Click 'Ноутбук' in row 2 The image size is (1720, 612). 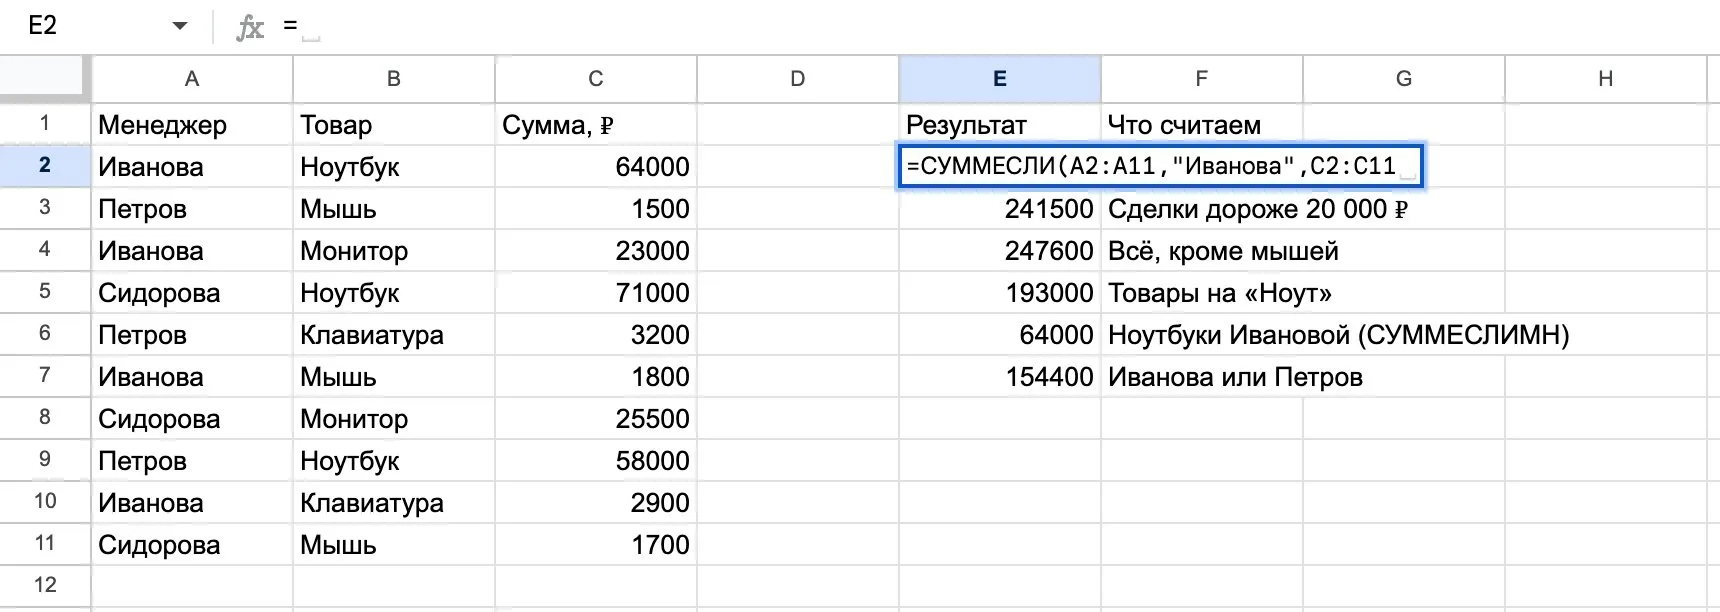coord(394,167)
